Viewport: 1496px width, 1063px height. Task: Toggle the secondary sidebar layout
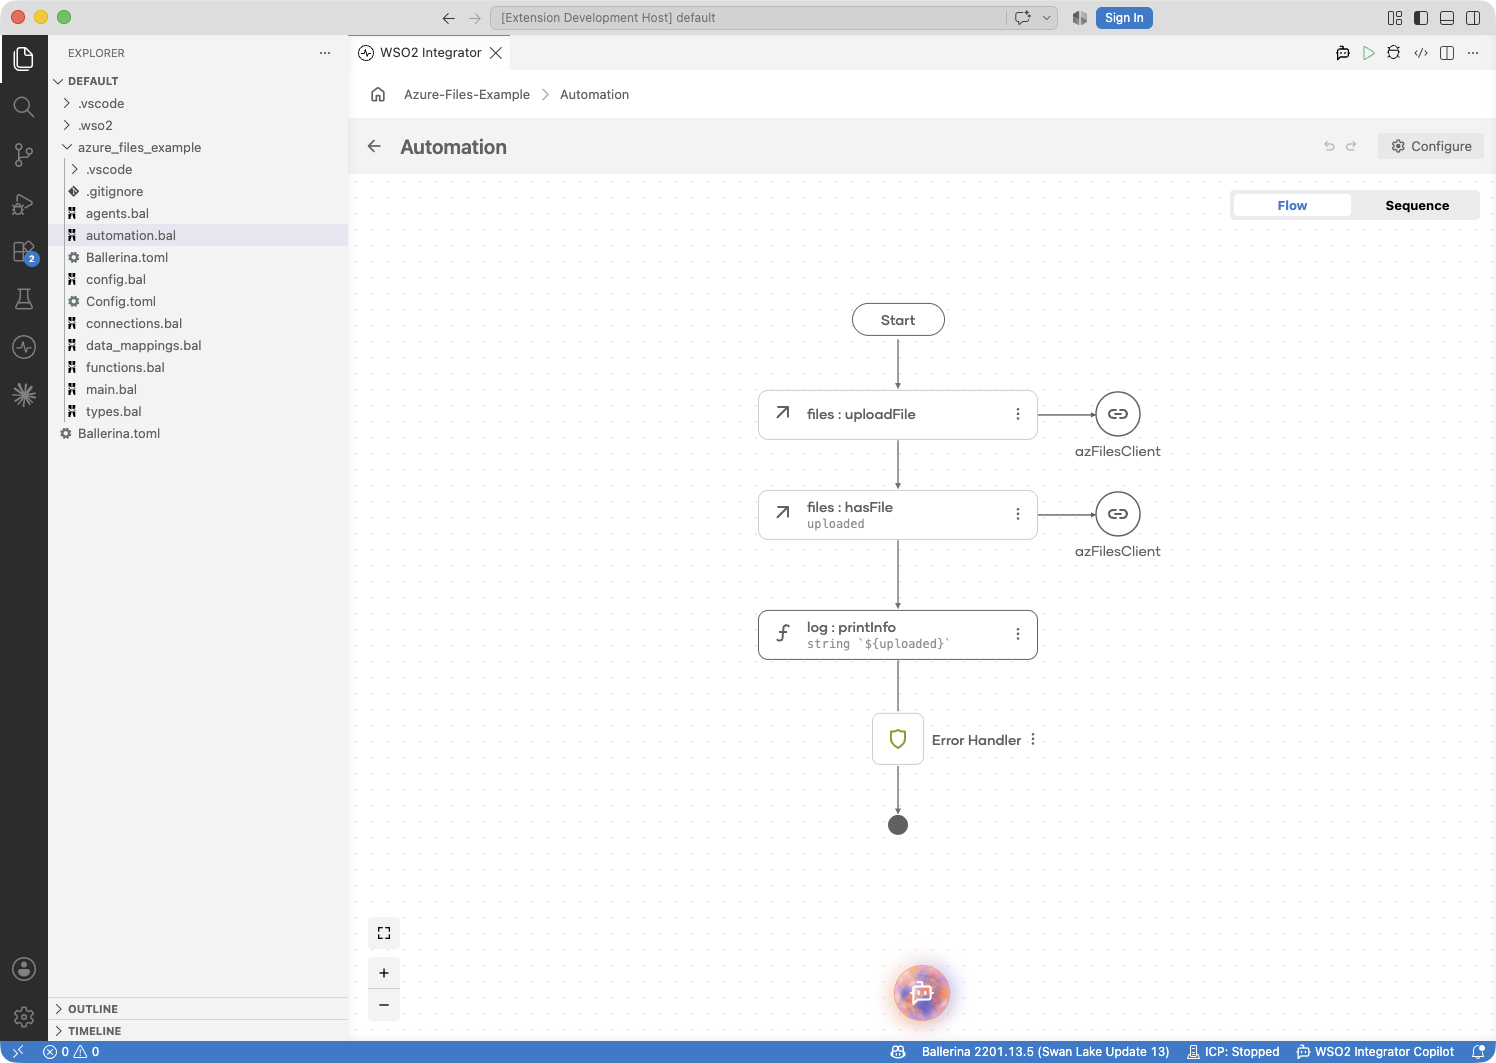(1473, 18)
